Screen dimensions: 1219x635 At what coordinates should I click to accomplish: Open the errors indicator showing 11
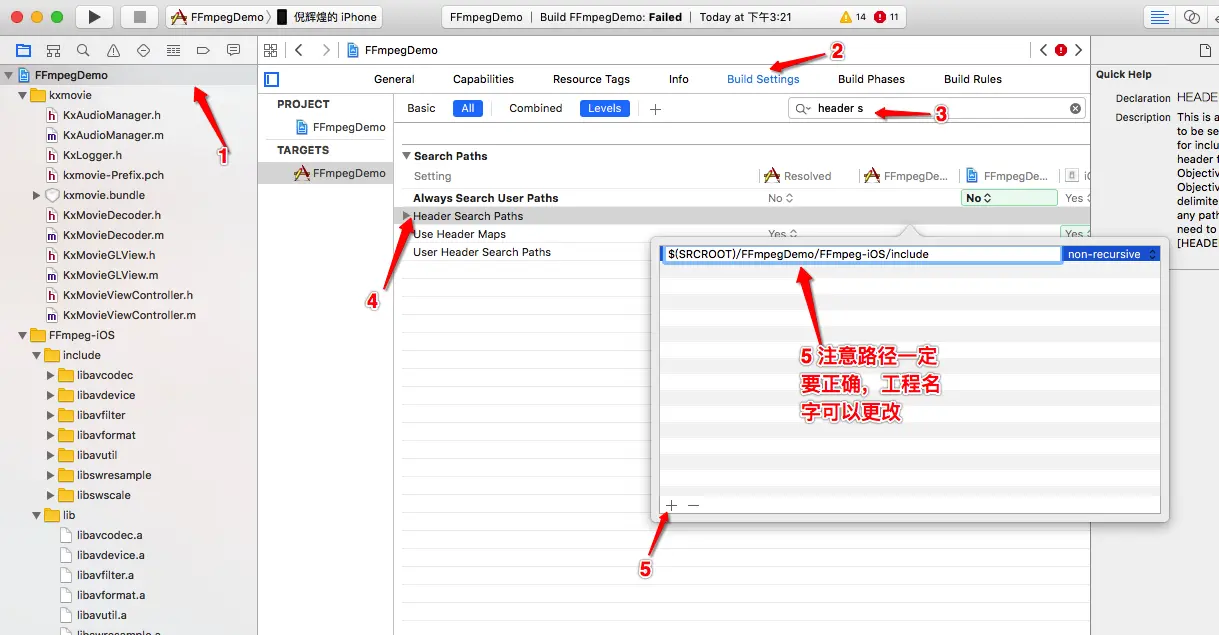click(x=886, y=17)
